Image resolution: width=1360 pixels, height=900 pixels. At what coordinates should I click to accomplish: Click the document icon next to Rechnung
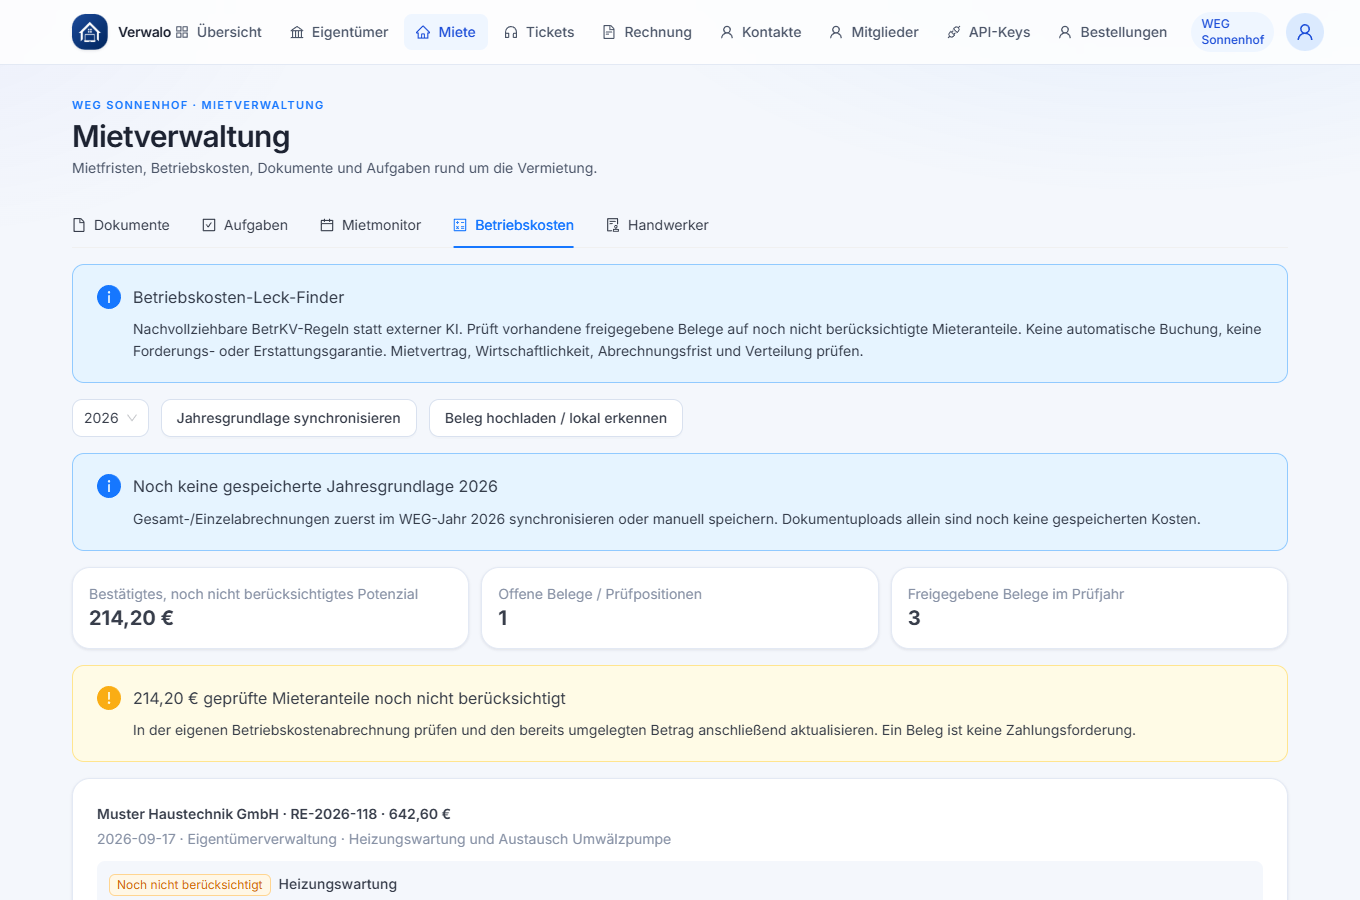point(609,32)
